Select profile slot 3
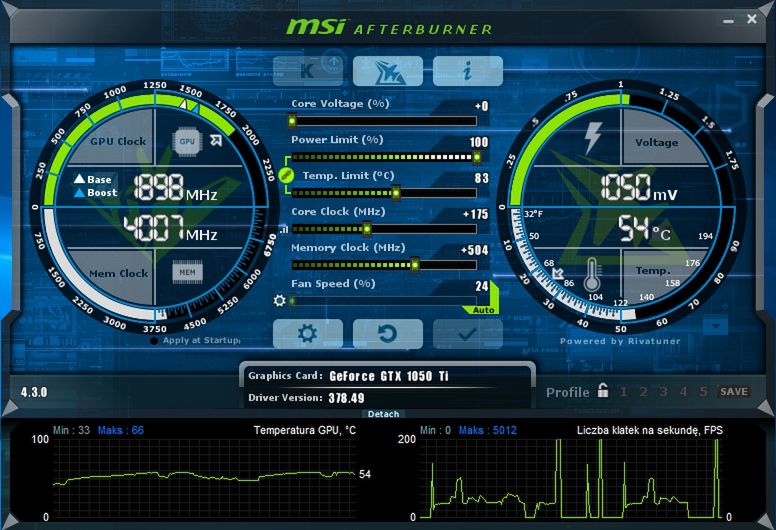Image resolution: width=776 pixels, height=530 pixels. pos(663,392)
